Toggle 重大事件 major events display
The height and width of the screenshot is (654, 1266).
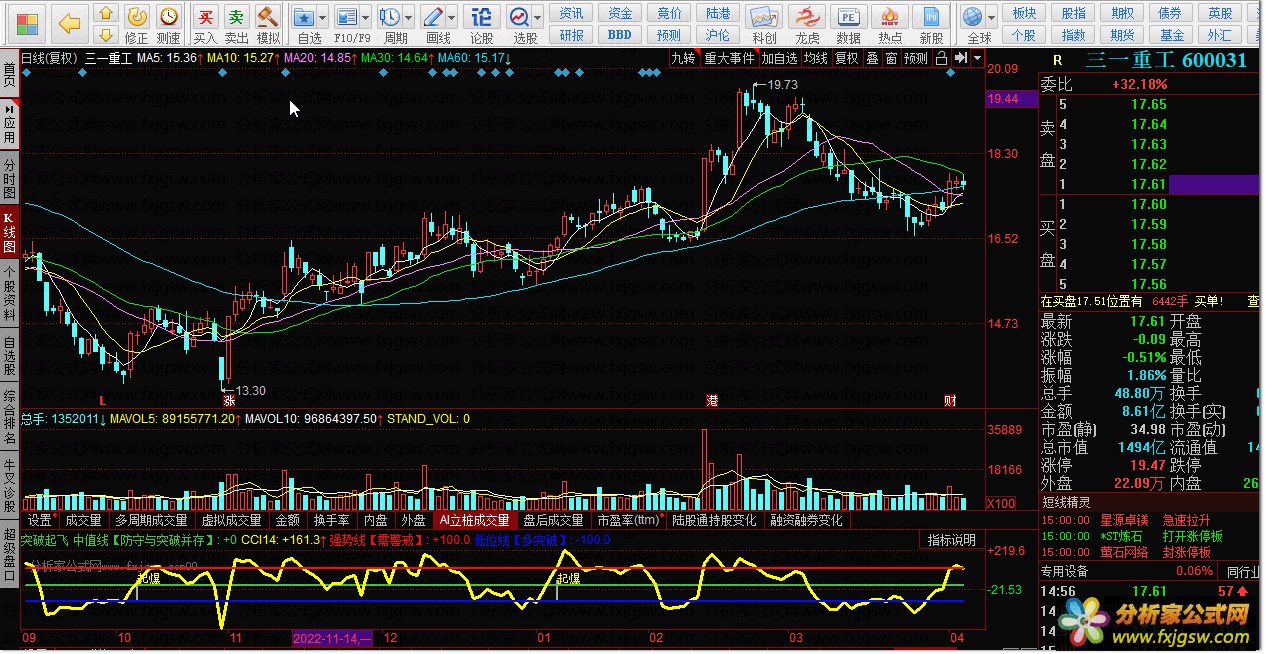tap(729, 58)
